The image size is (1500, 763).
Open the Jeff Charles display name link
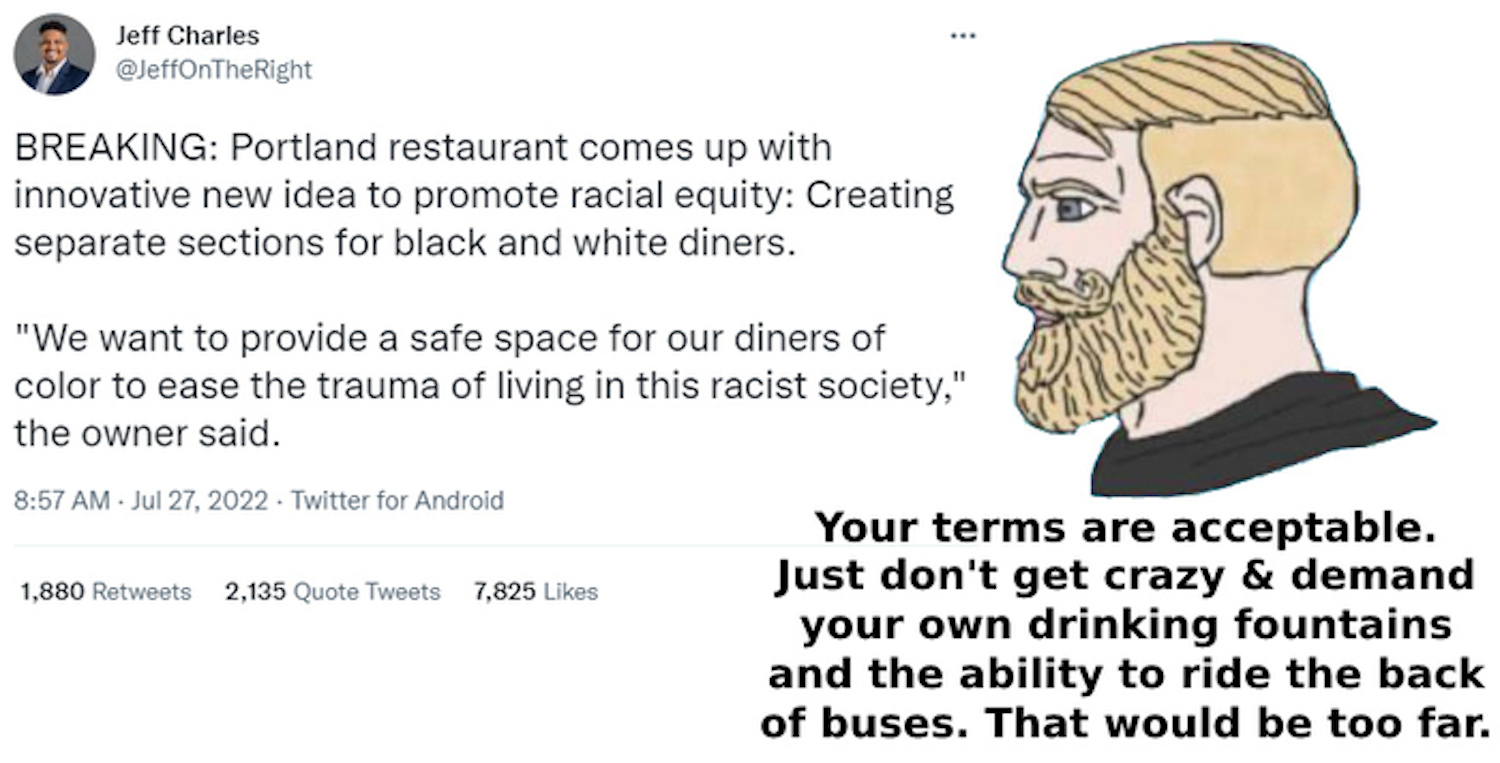coord(187,36)
